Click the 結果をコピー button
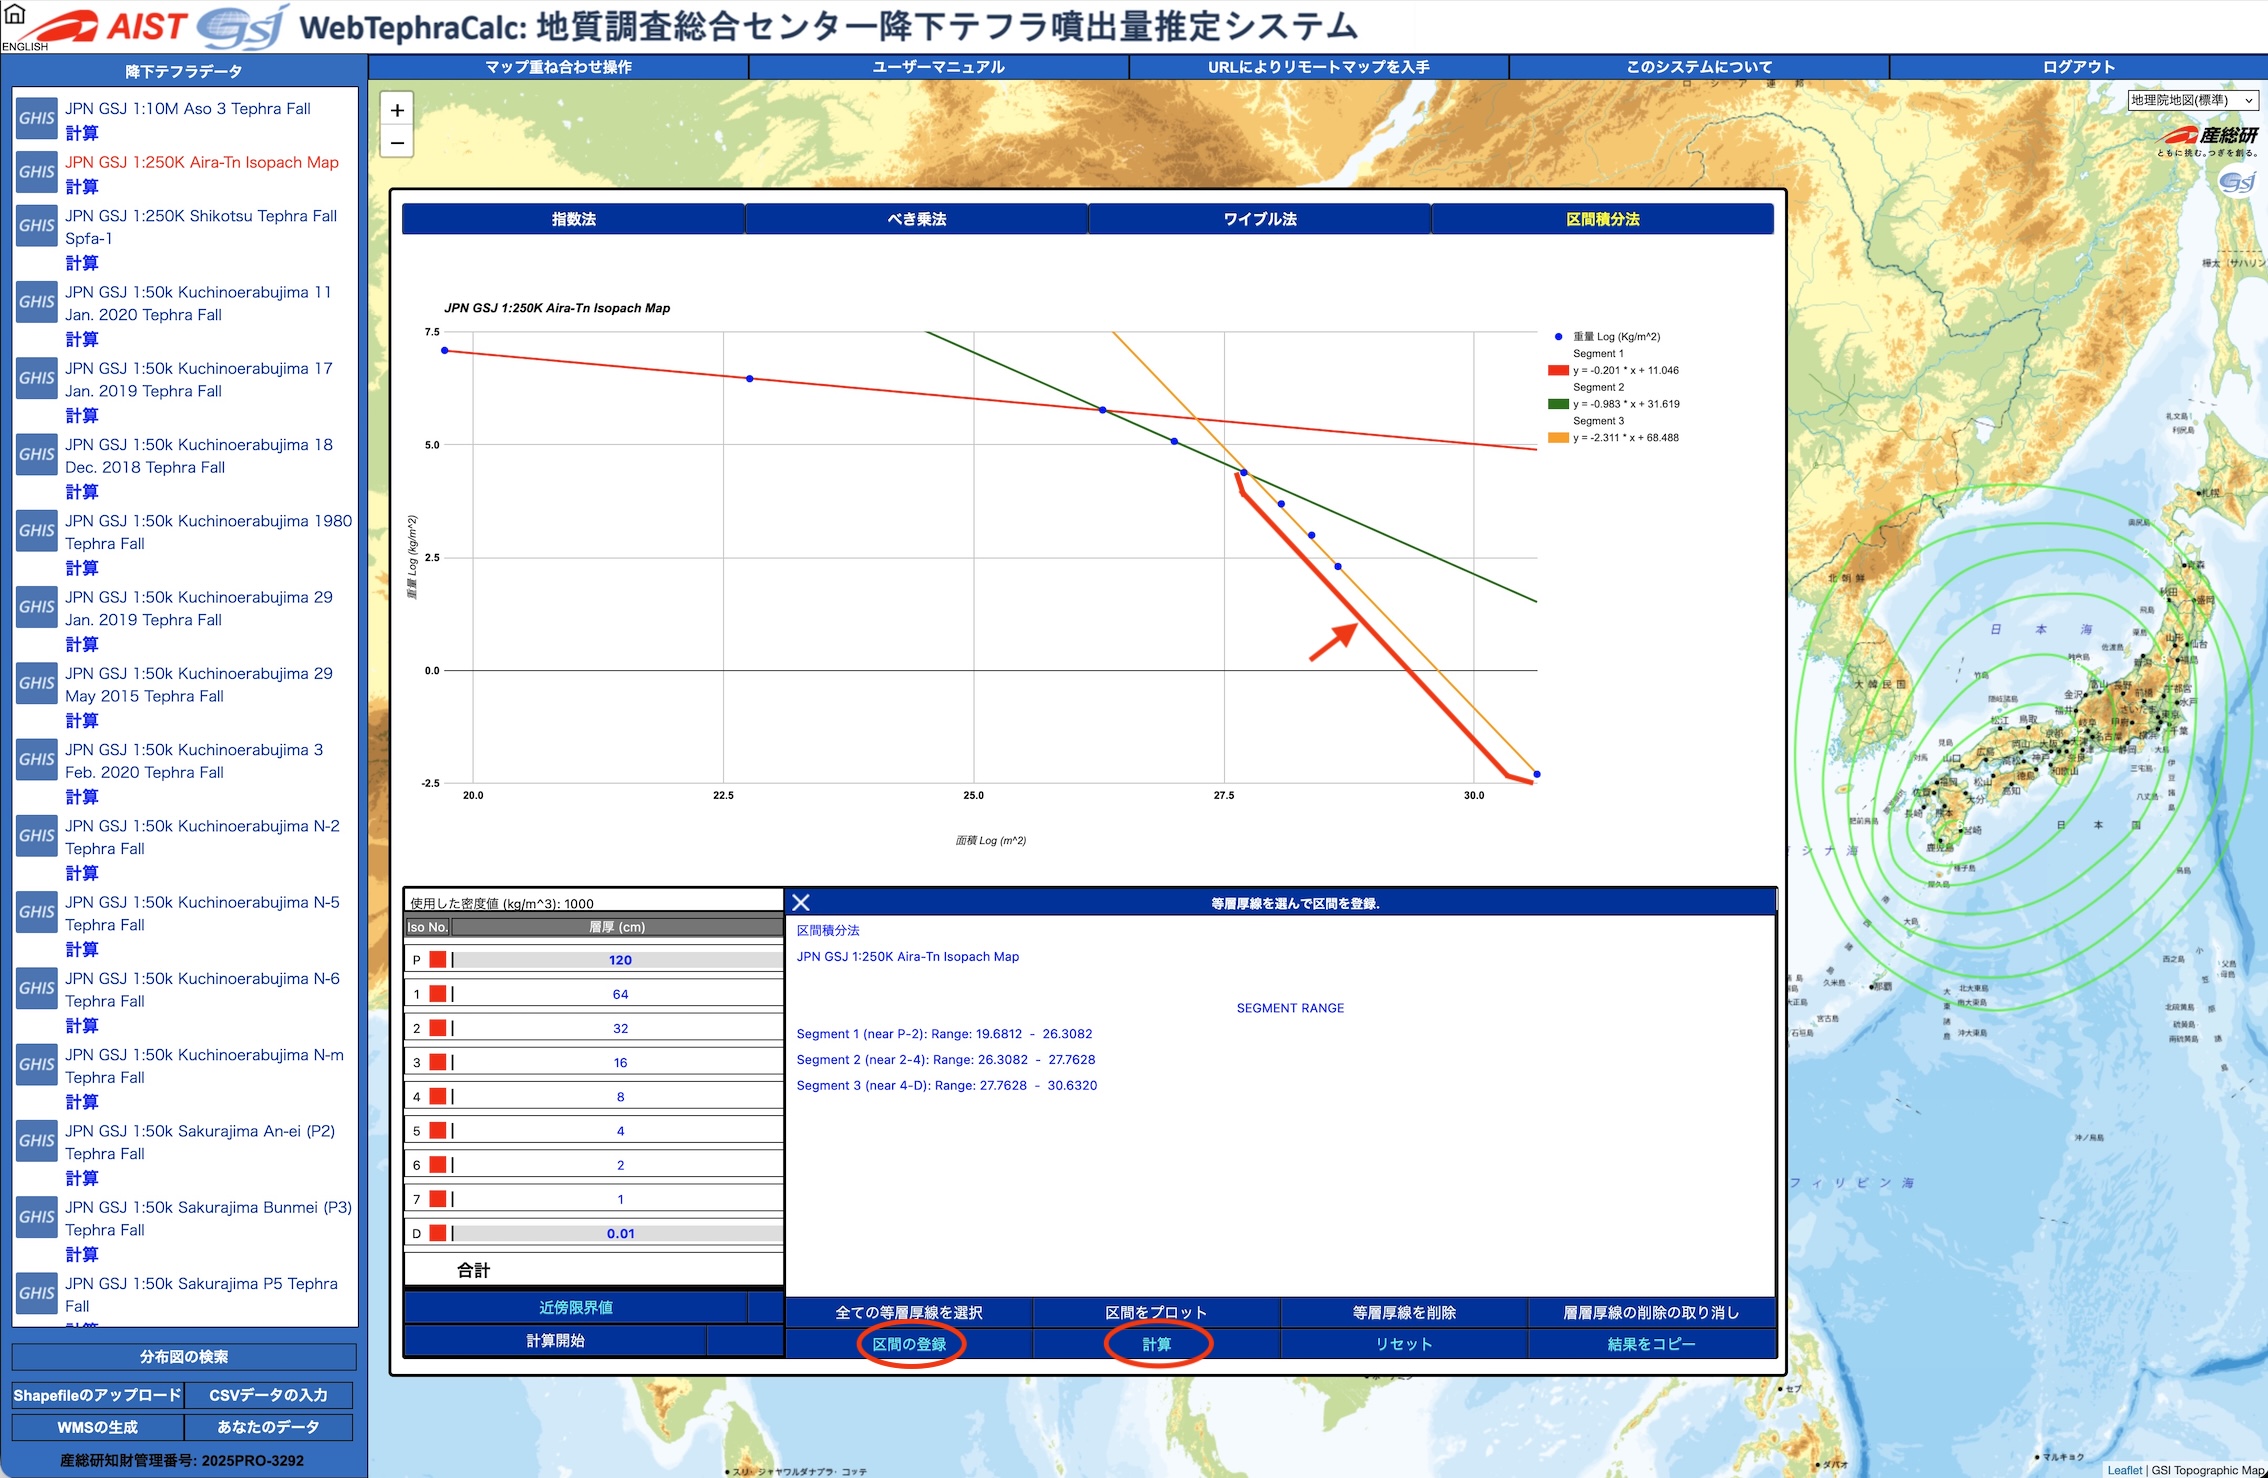Screen dimensions: 2268x1478 pyautogui.click(x=1651, y=1344)
